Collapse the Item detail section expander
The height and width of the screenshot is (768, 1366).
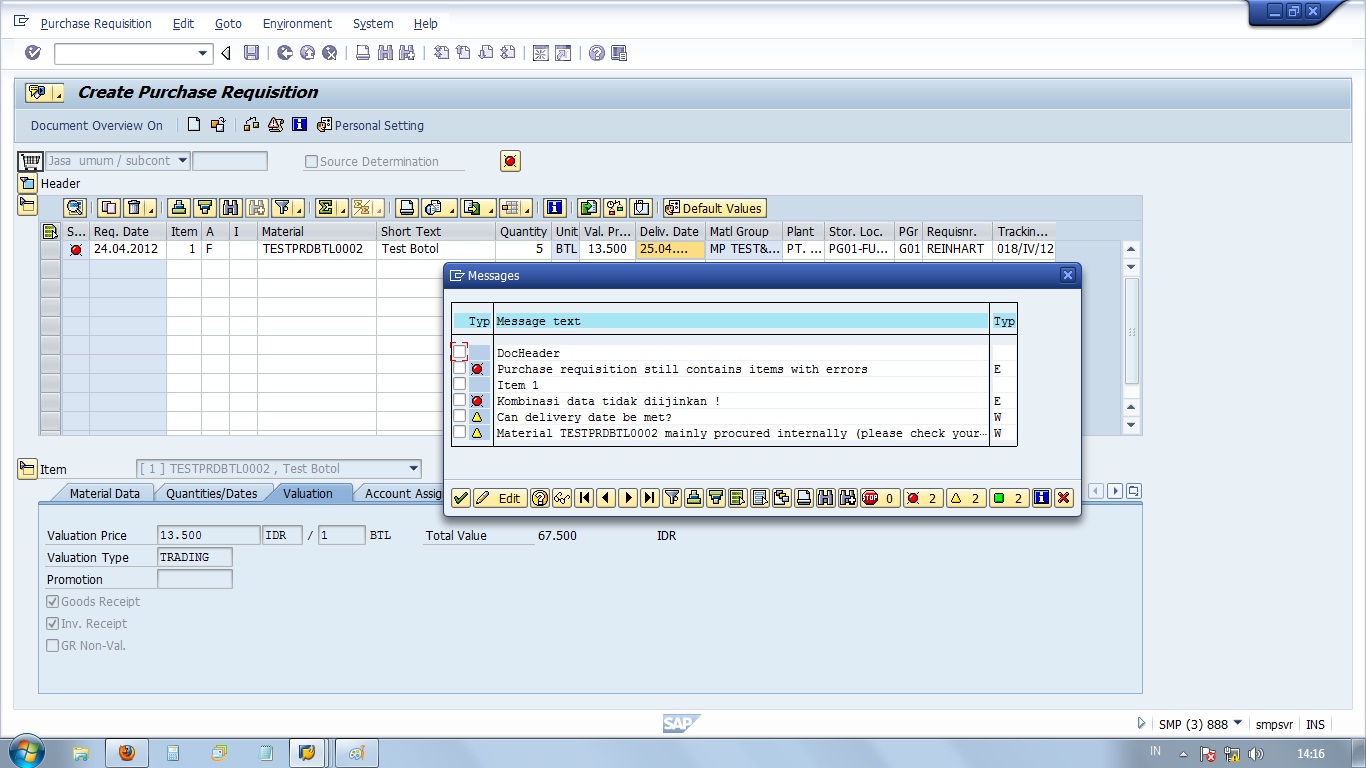[27, 468]
